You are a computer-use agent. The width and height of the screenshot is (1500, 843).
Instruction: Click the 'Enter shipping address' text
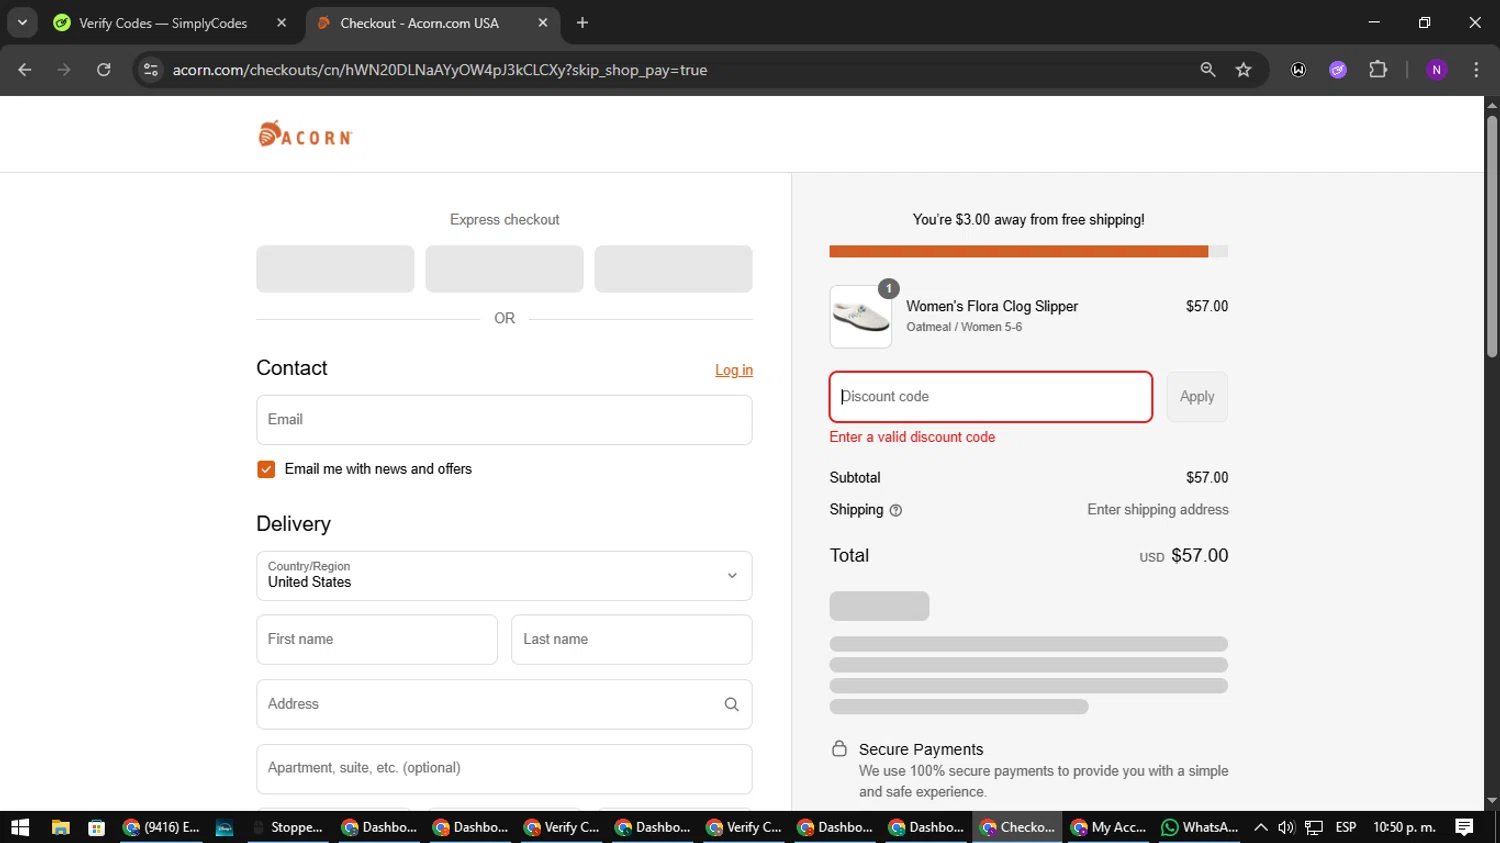[1158, 510]
